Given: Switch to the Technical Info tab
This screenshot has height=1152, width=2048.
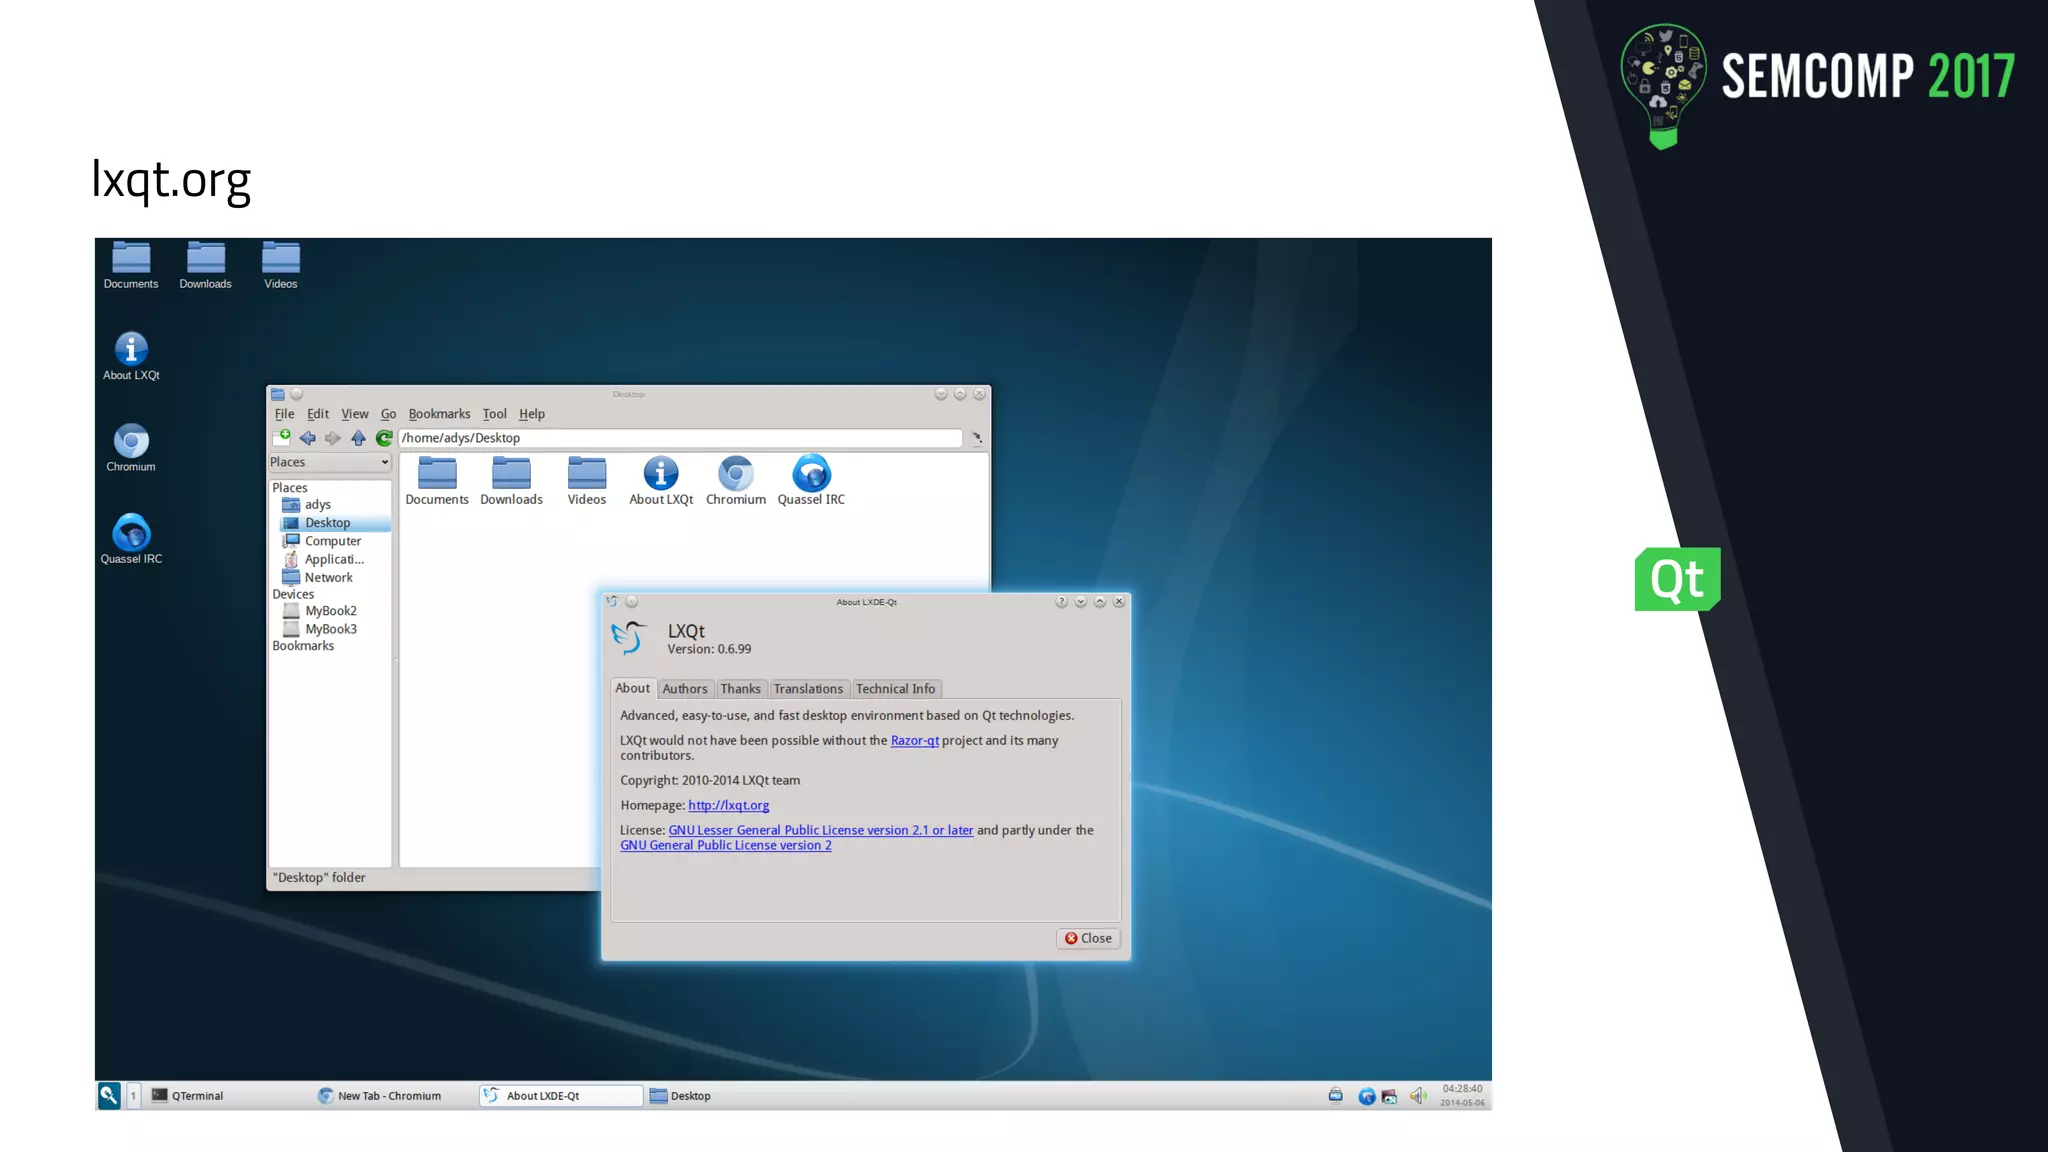Looking at the screenshot, I should (x=895, y=689).
